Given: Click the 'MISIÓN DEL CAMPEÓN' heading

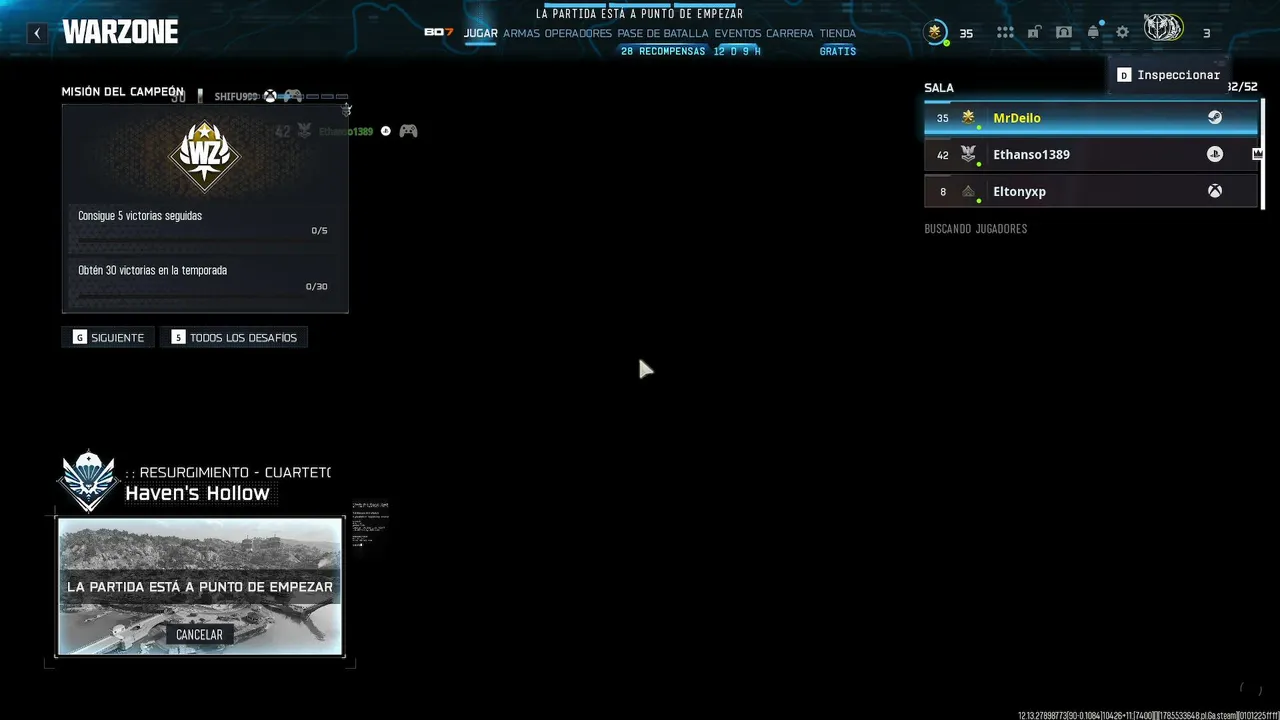Looking at the screenshot, I should (123, 92).
